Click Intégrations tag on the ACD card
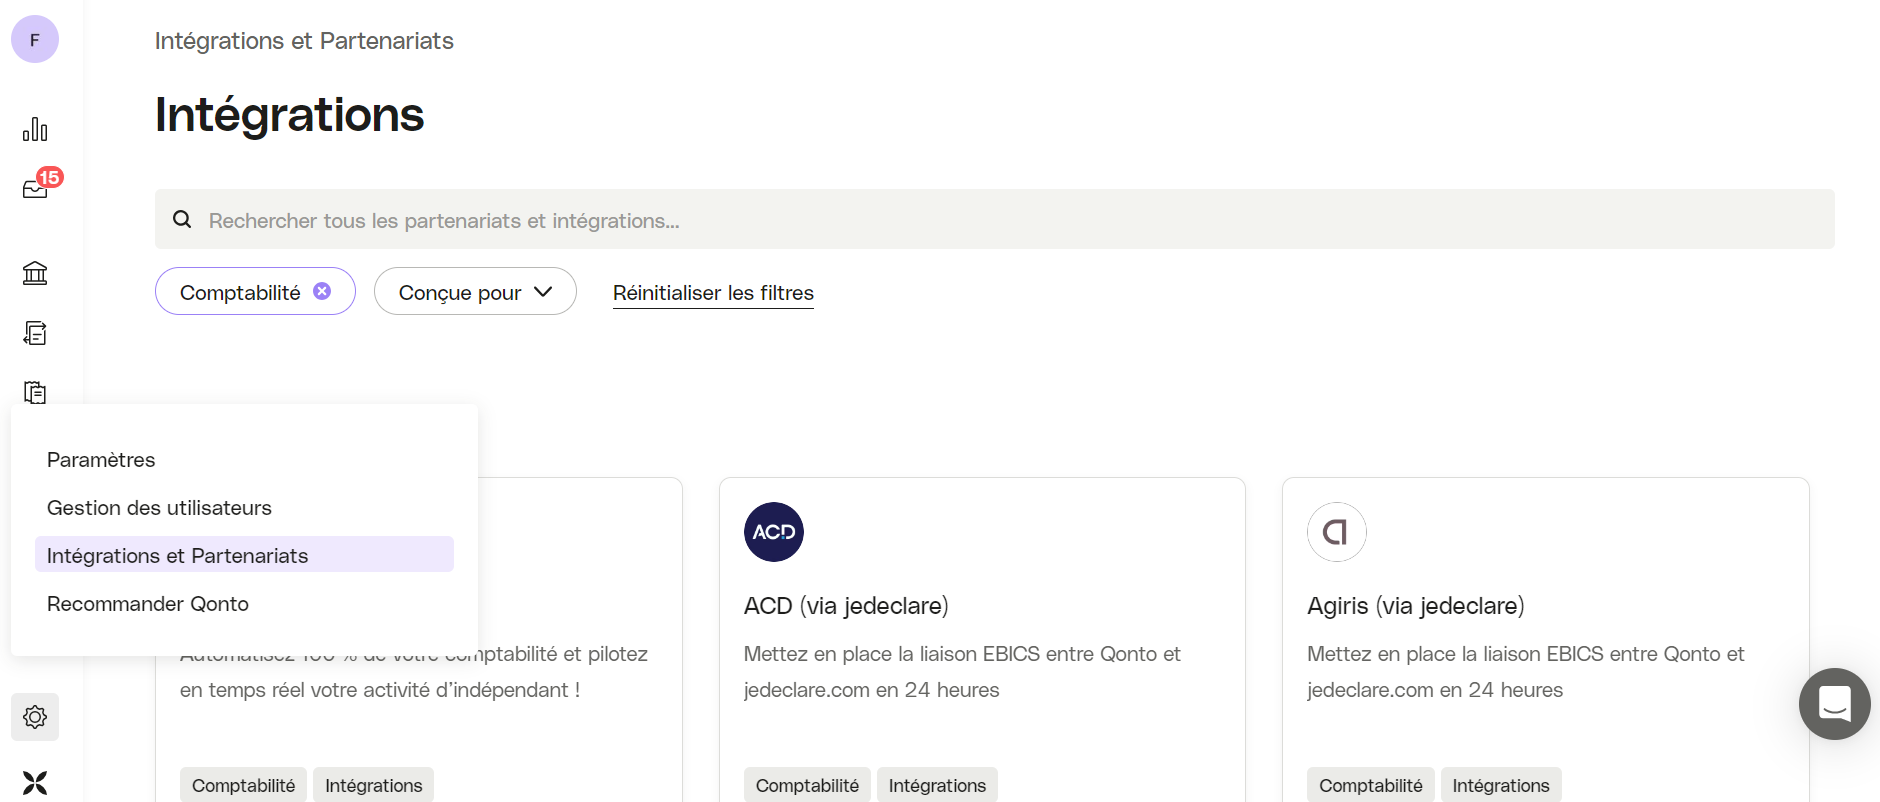 pyautogui.click(x=937, y=785)
